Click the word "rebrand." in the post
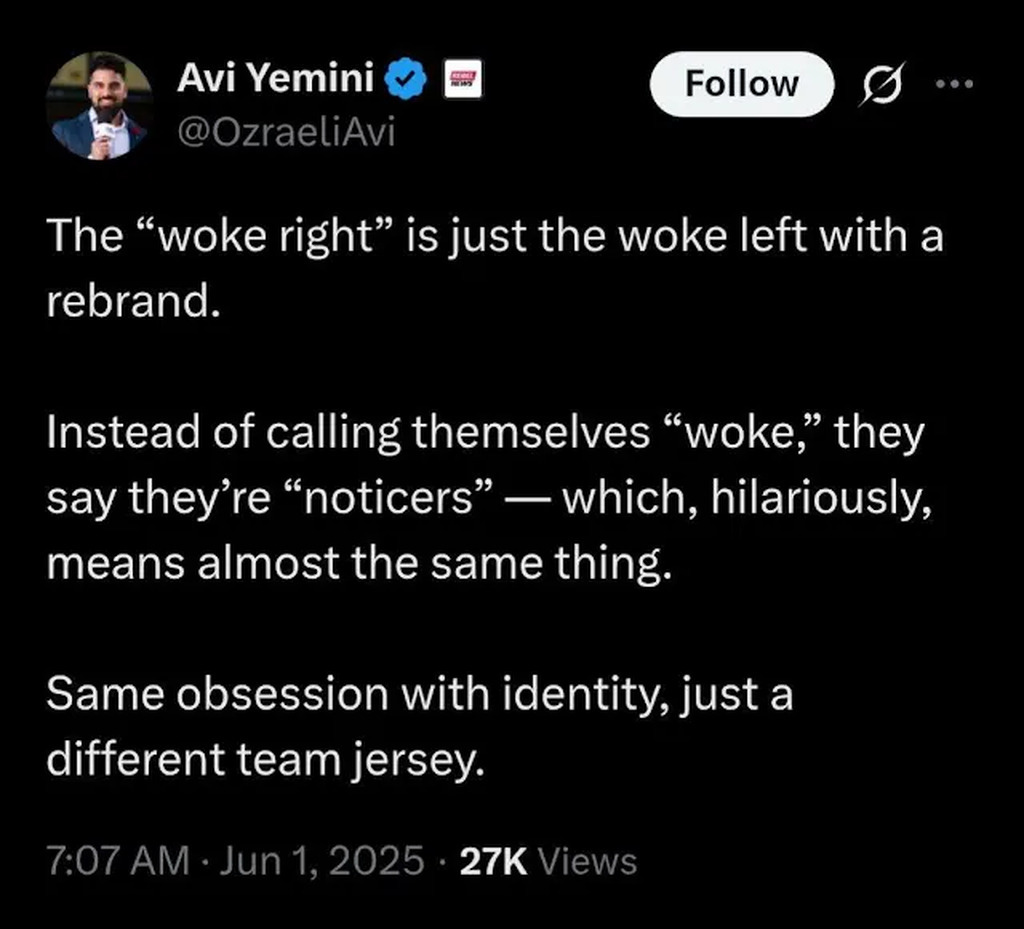1024x929 pixels. (132, 302)
